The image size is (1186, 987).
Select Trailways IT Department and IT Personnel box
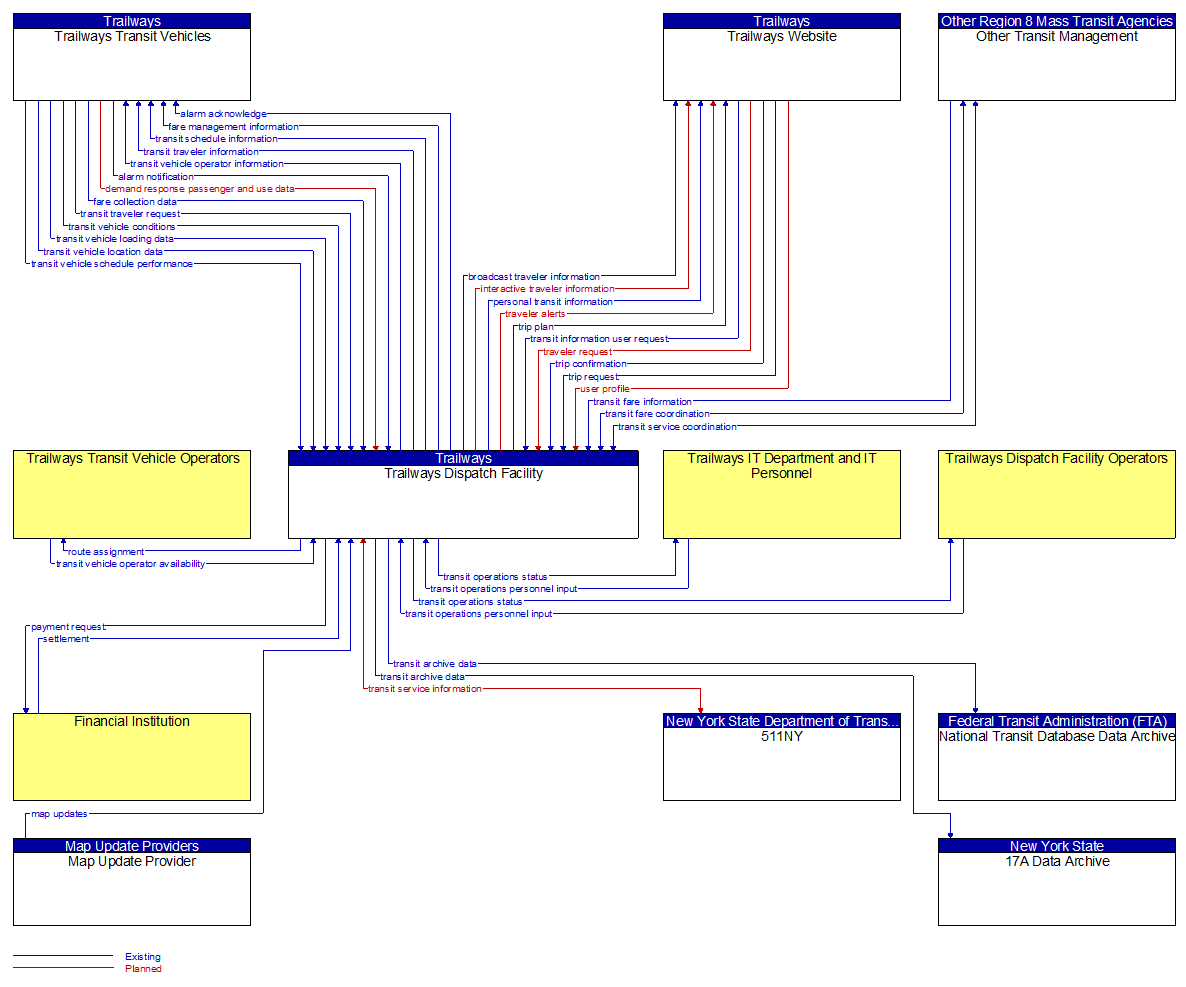[x=781, y=495]
